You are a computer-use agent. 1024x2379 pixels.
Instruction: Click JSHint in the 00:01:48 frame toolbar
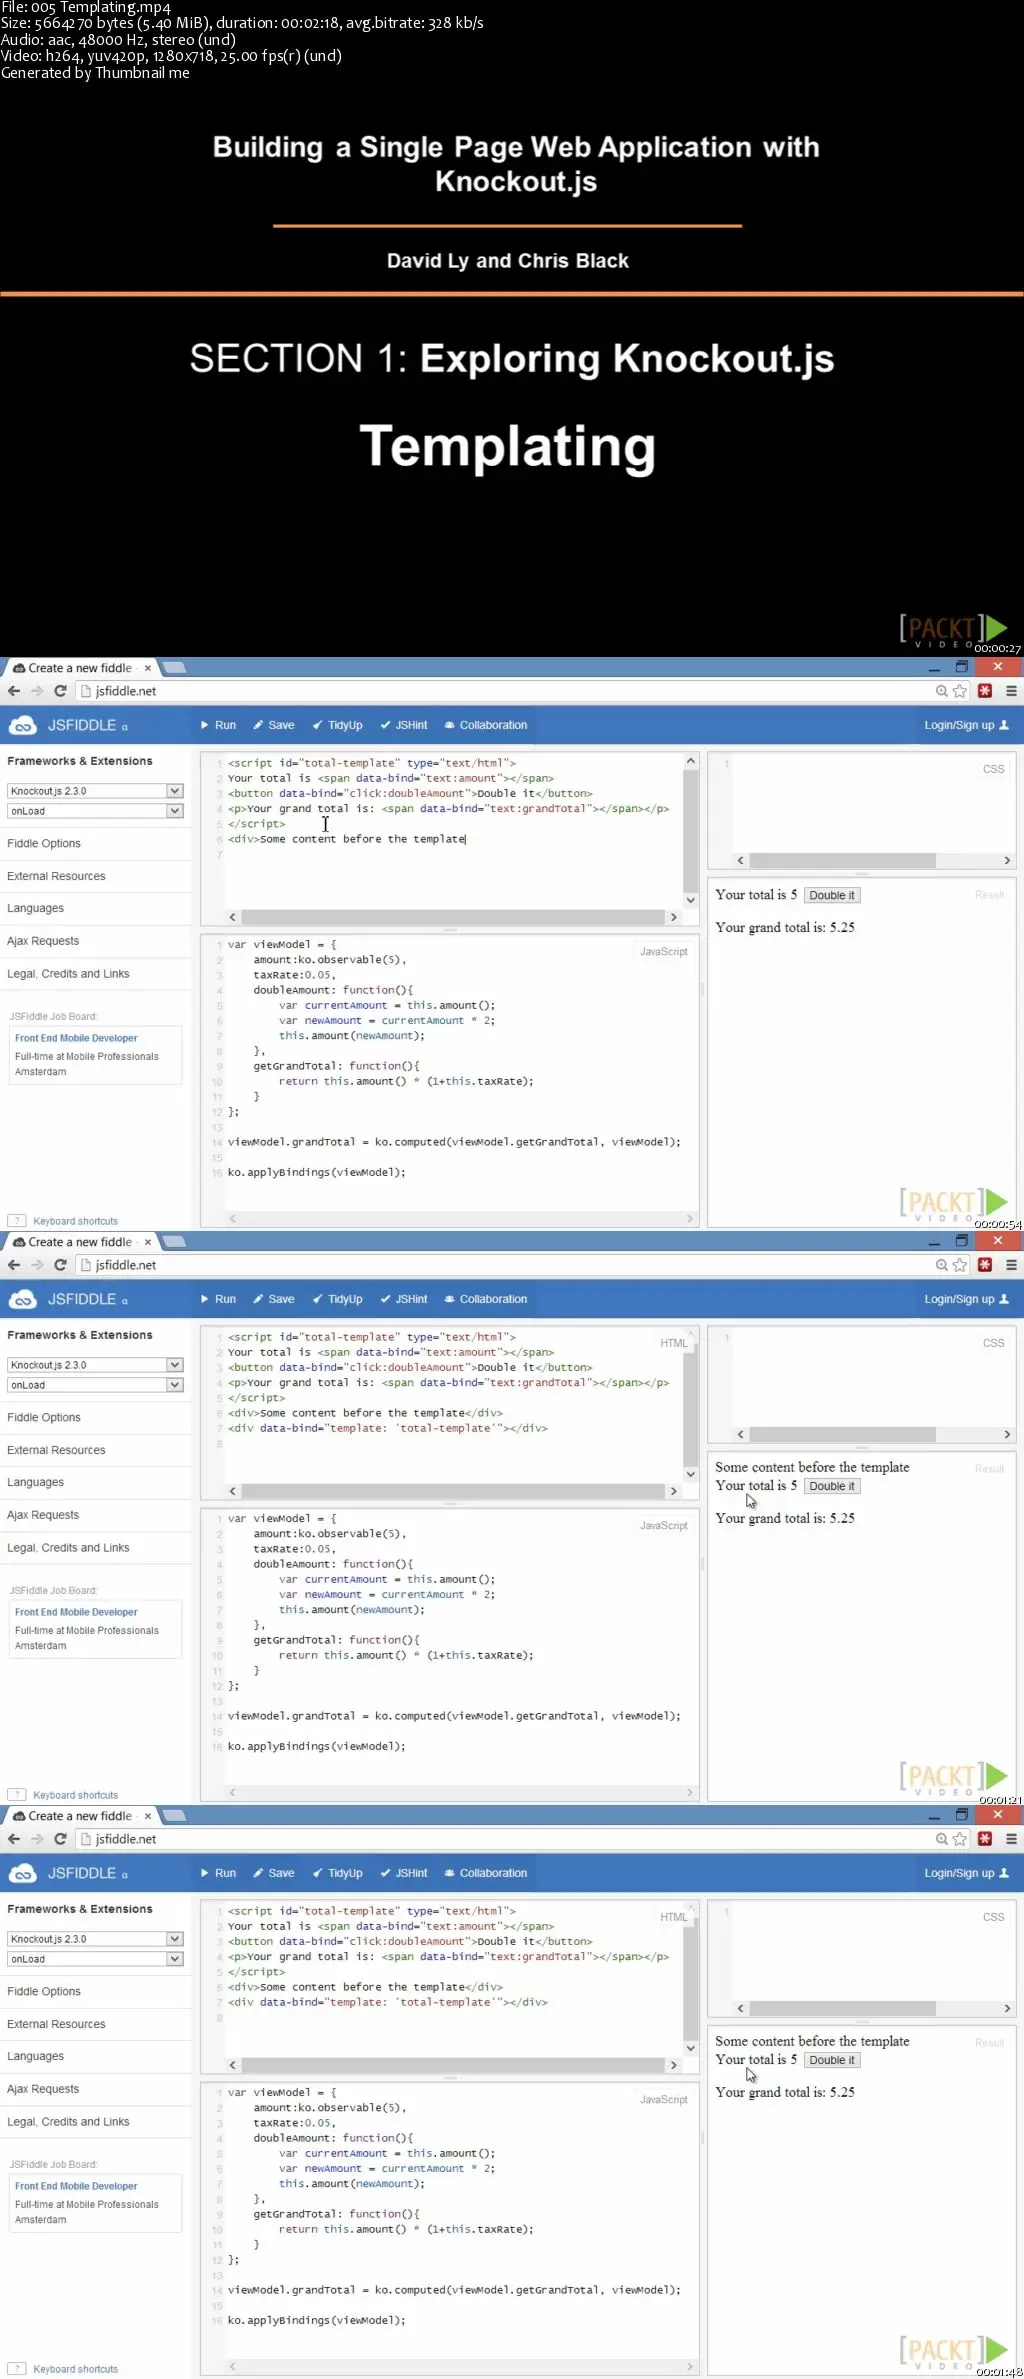tap(404, 1873)
